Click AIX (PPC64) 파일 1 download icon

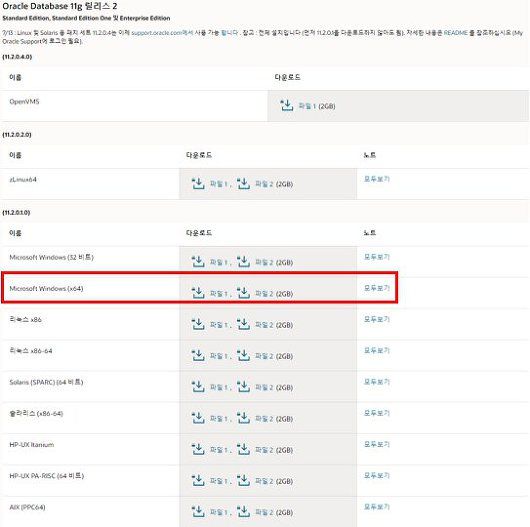198,512
